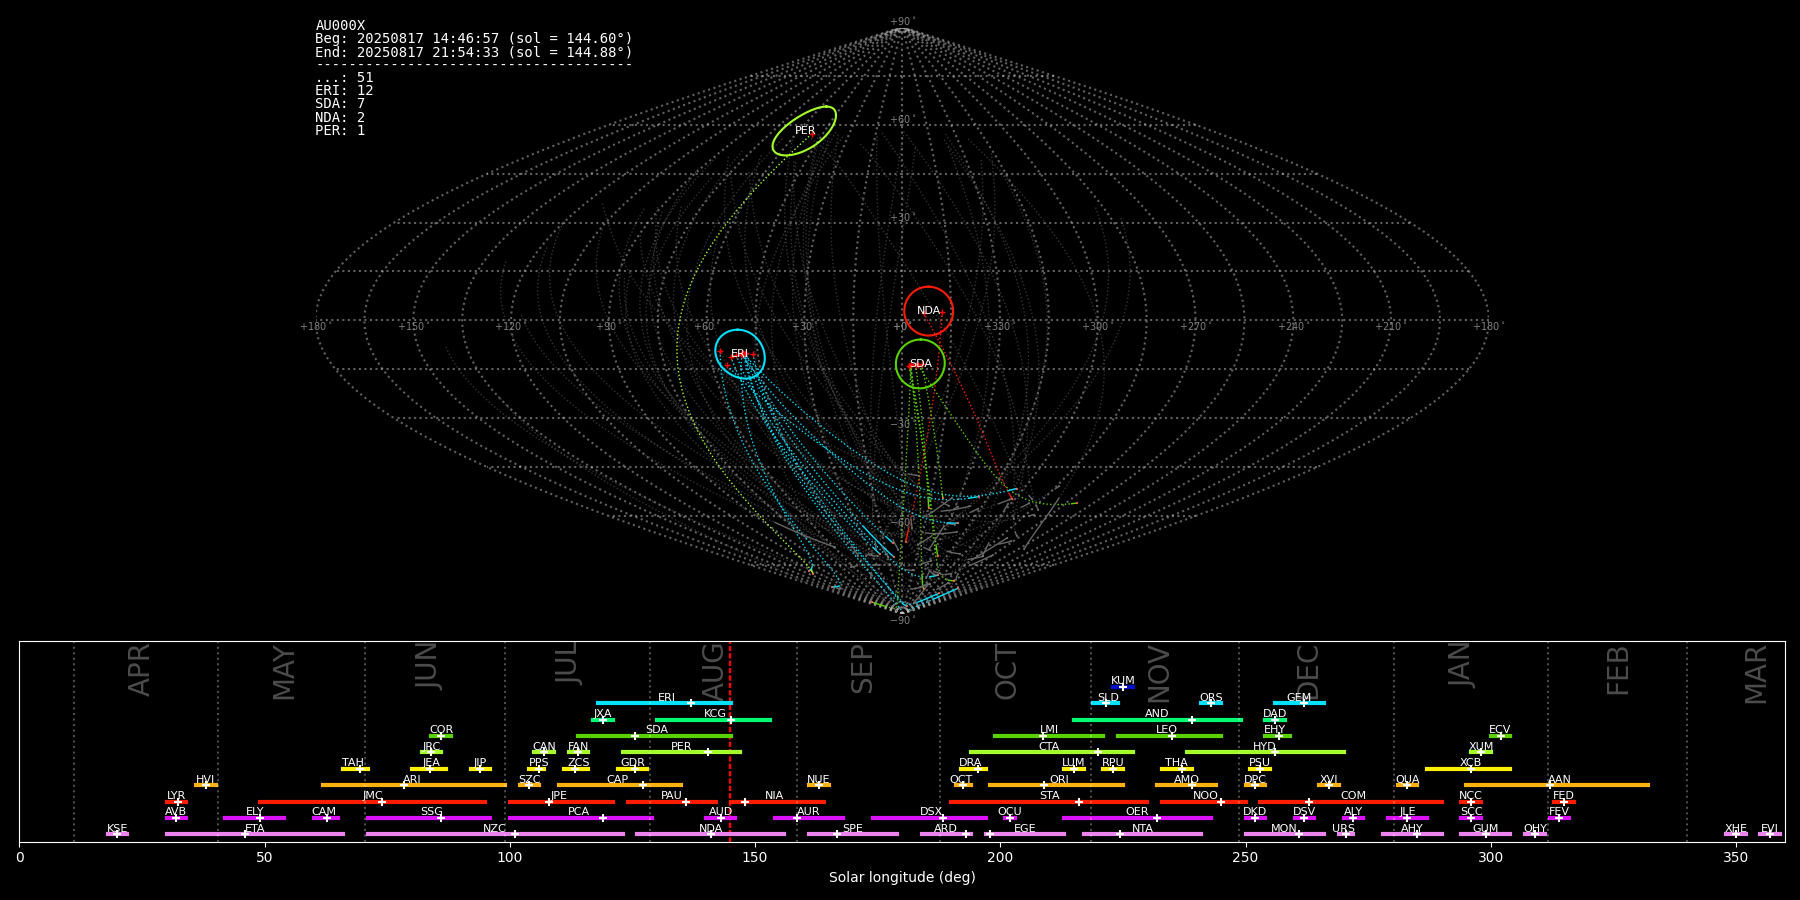Click the JMC shower bar in timeline
The width and height of the screenshot is (1800, 900).
(373, 802)
